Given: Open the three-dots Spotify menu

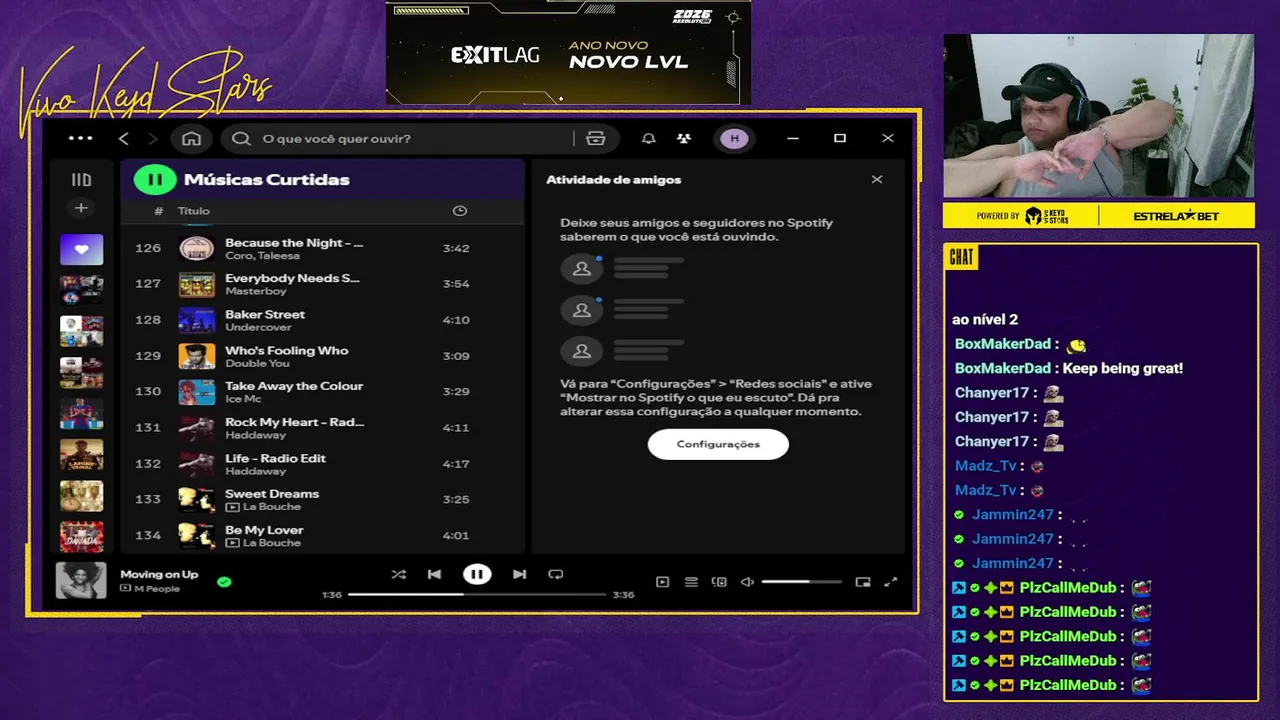Looking at the screenshot, I should point(80,138).
